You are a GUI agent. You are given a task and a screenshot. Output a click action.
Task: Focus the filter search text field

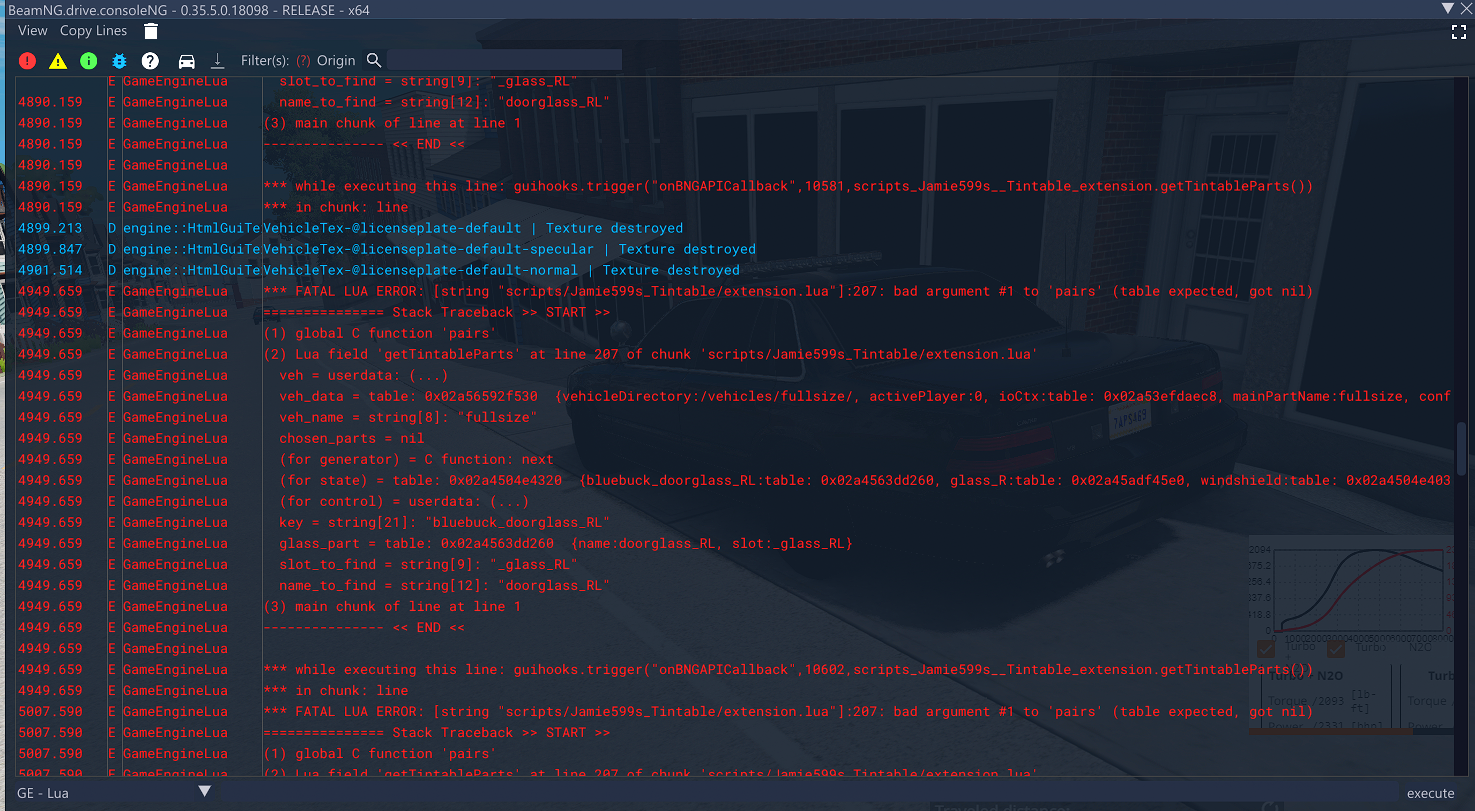pyautogui.click(x=504, y=60)
